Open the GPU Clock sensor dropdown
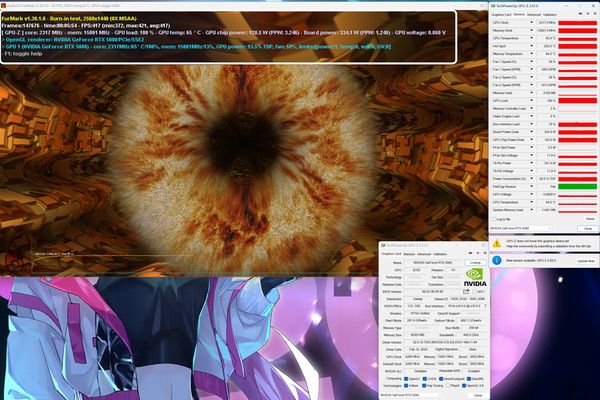The height and width of the screenshot is (400, 600). point(531,23)
